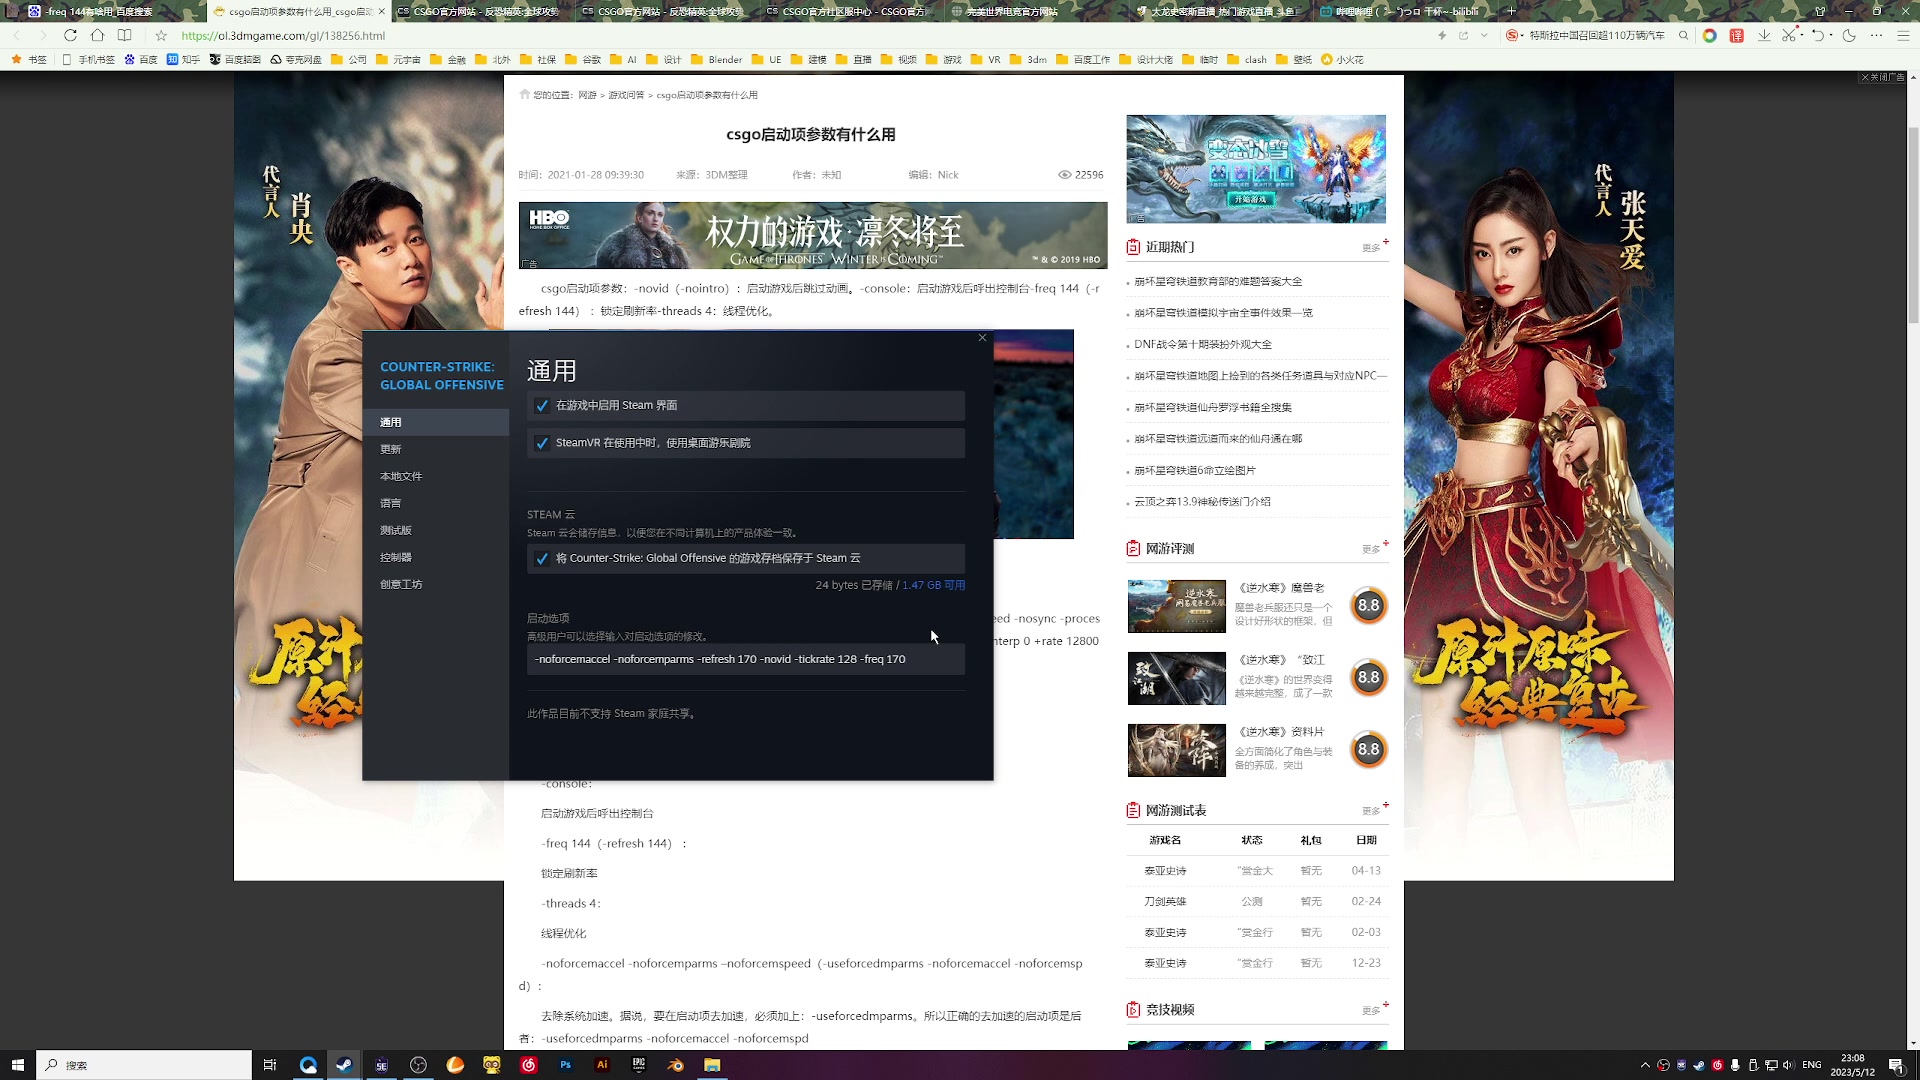The width and height of the screenshot is (1920, 1080).
Task: Click the address bar search magnifier icon
Action: [x=1683, y=35]
